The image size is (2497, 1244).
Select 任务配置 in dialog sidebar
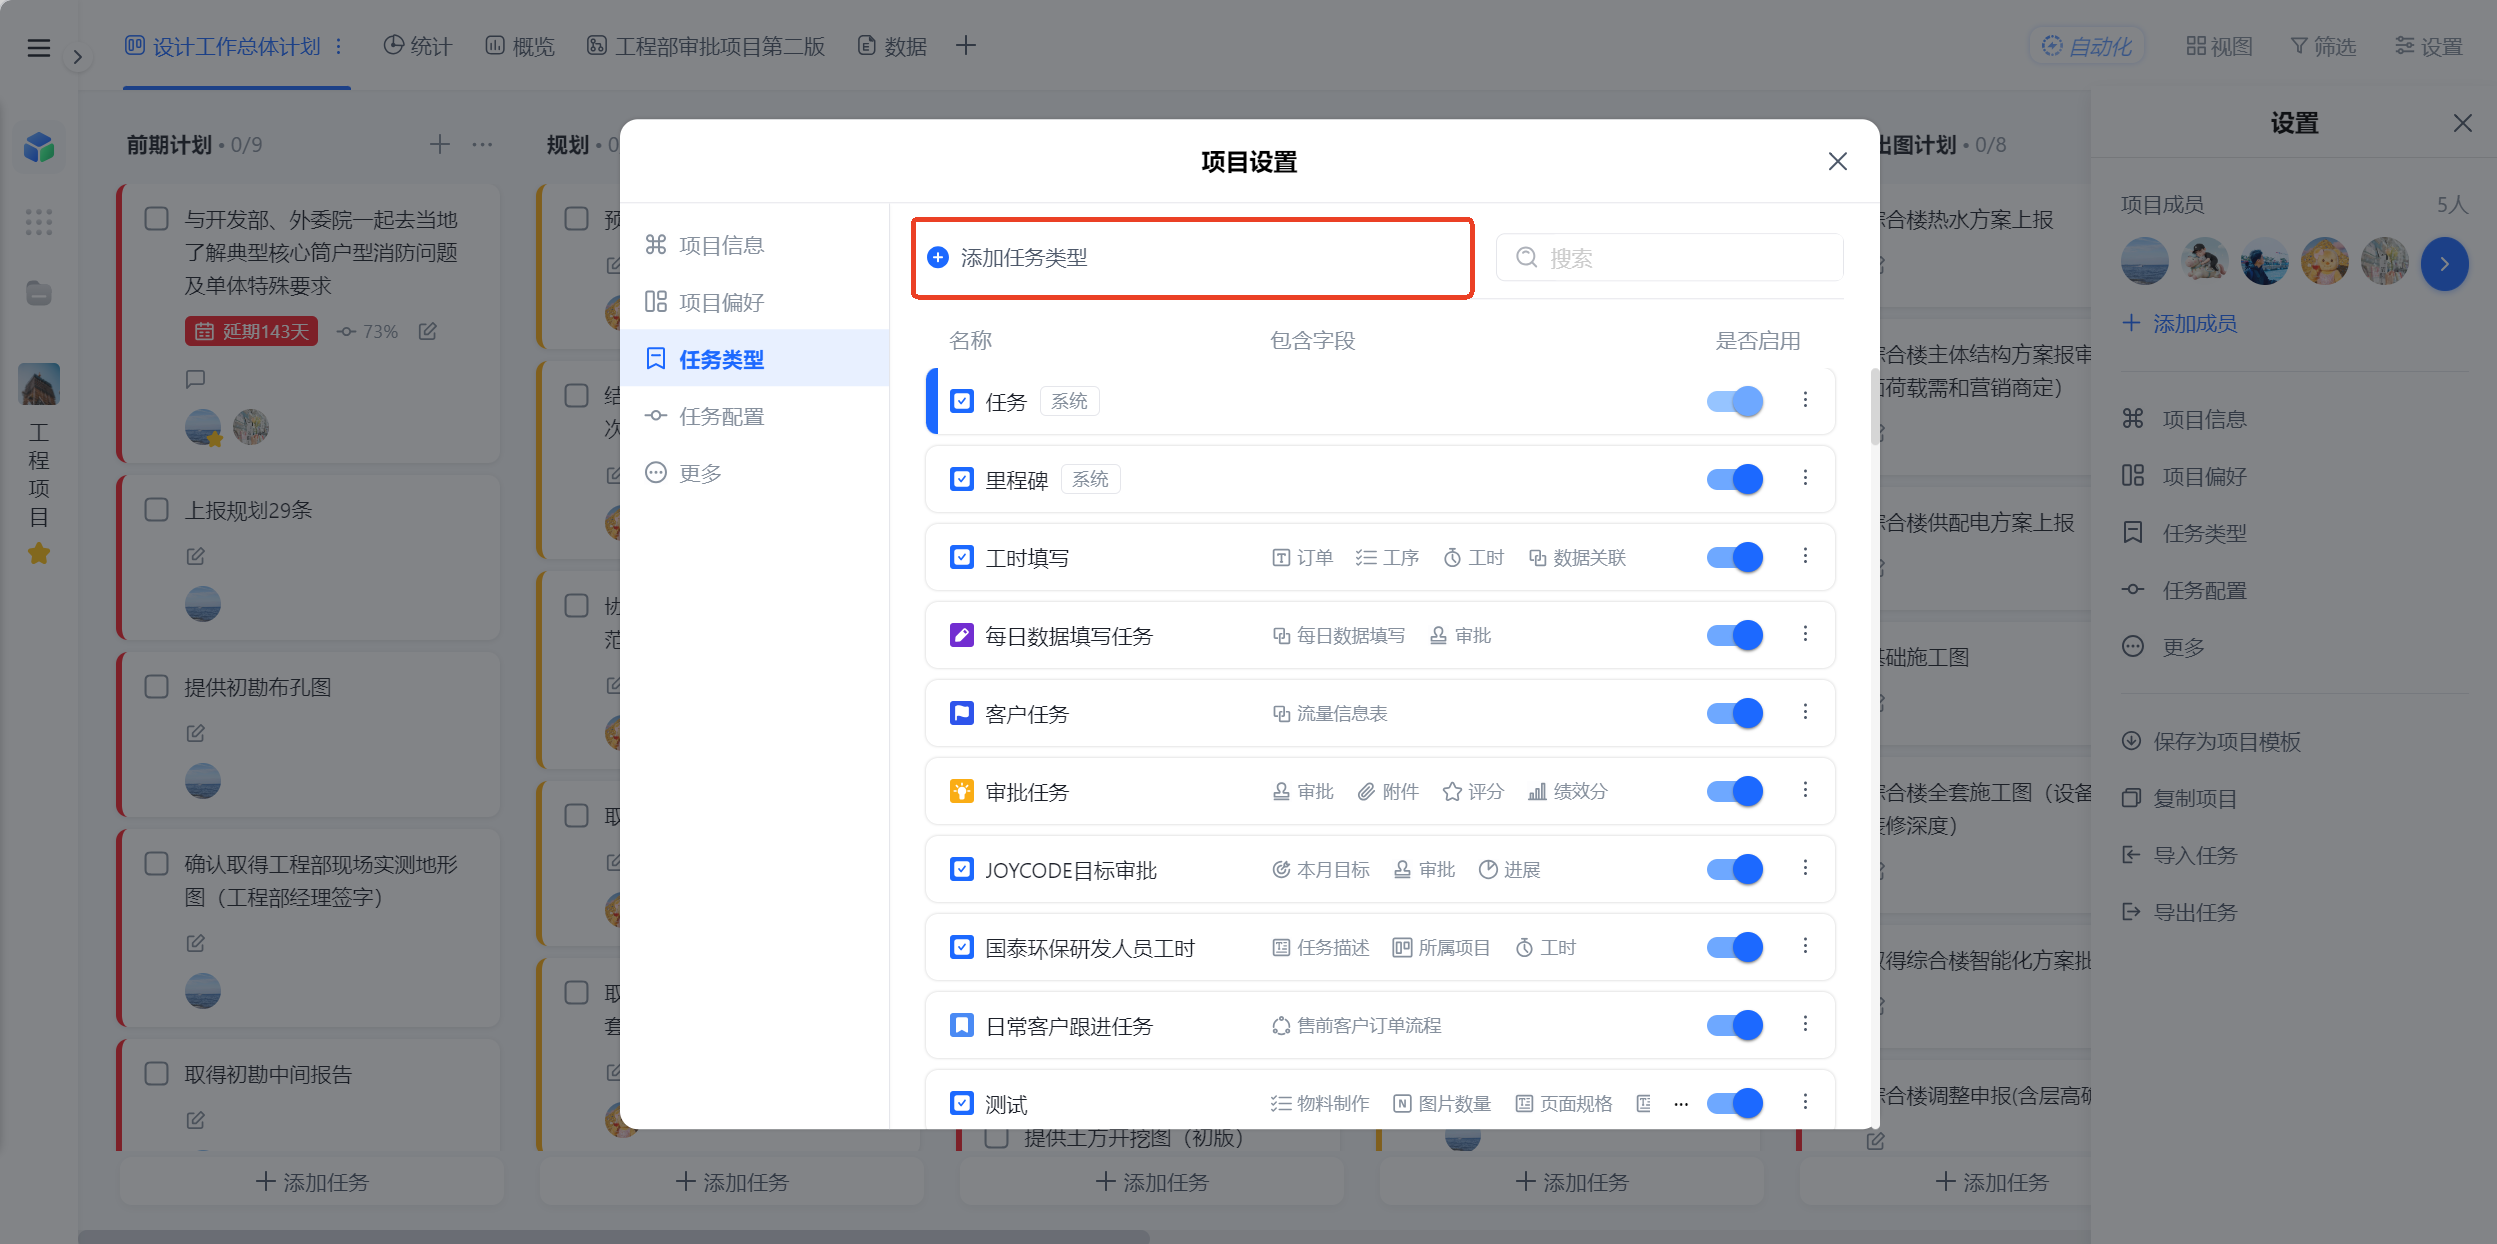pos(754,416)
